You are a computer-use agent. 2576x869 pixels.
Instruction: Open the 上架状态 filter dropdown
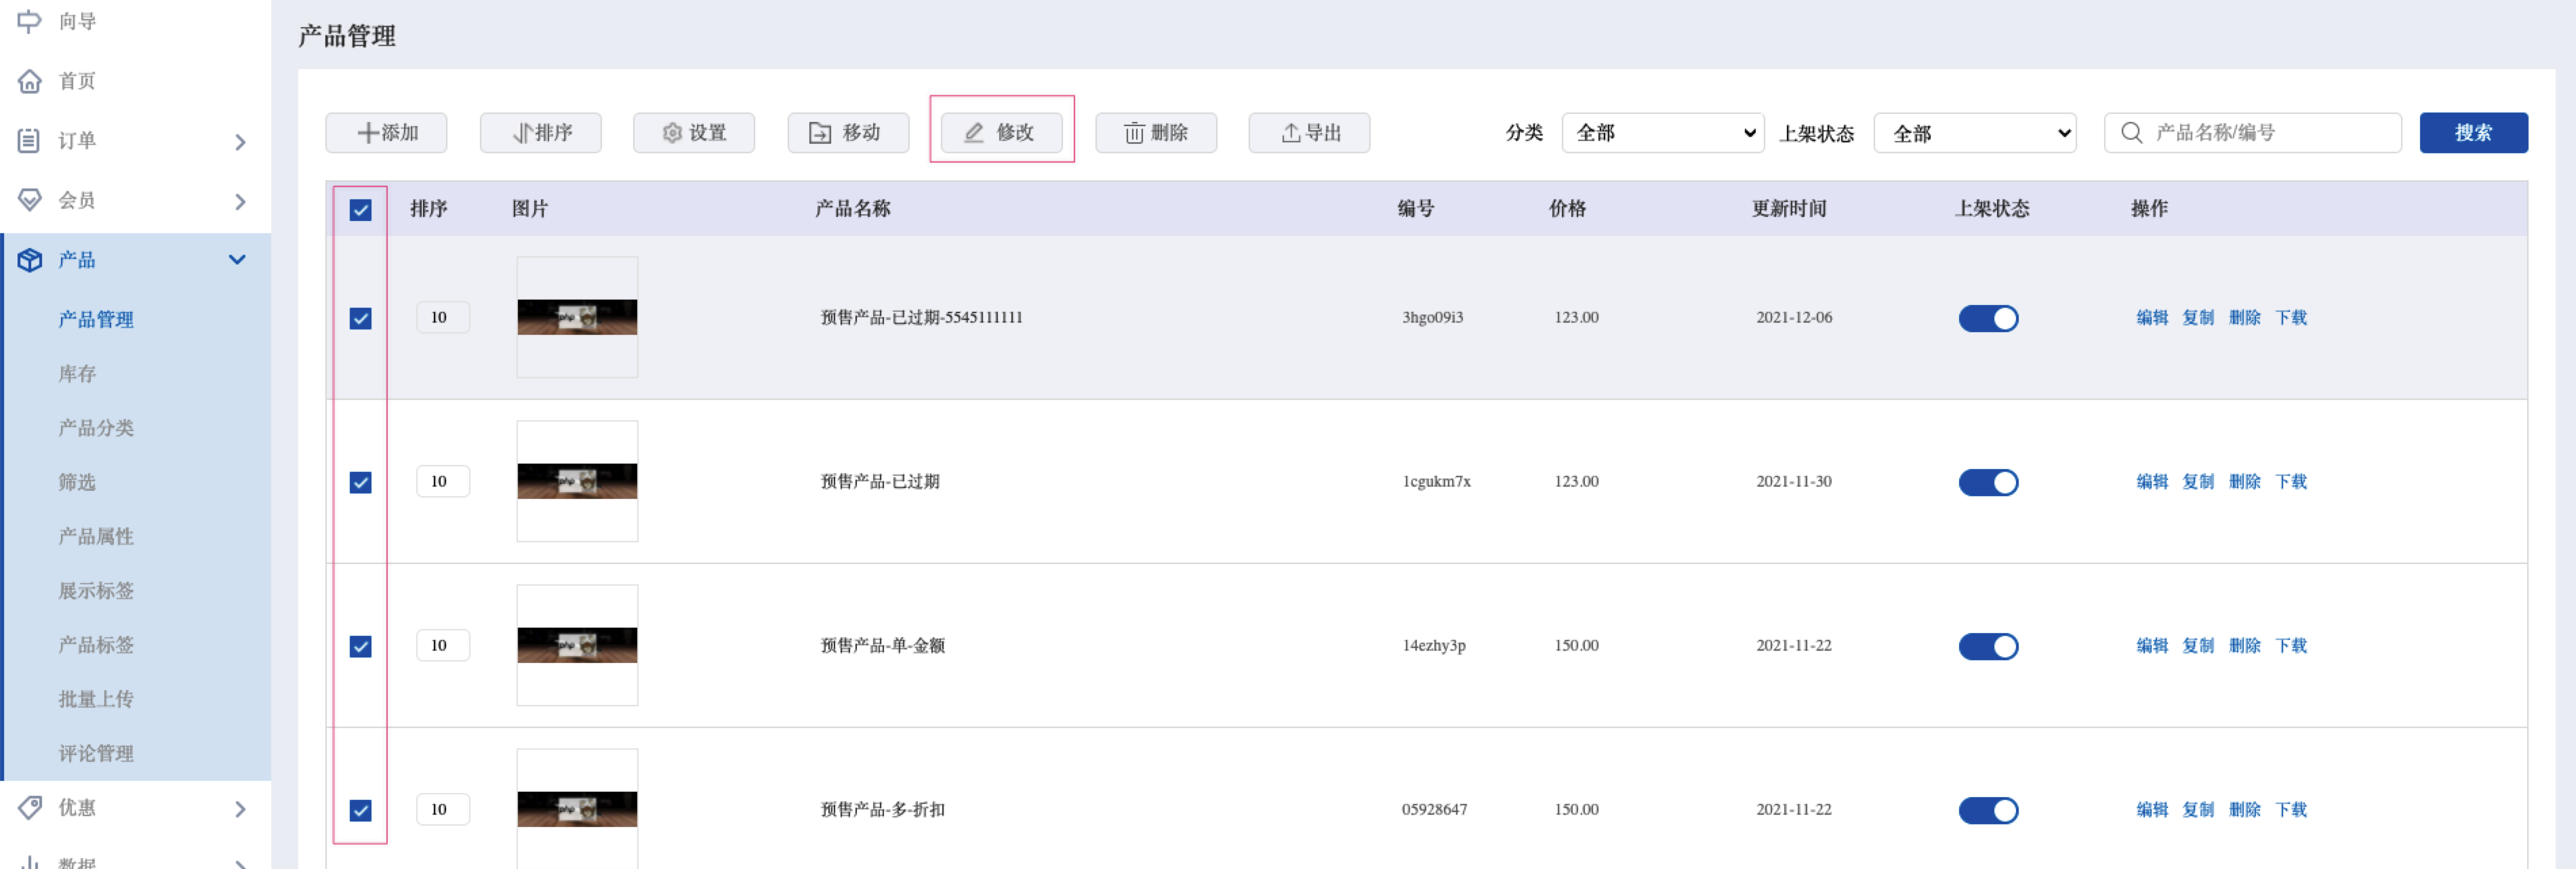[1974, 133]
